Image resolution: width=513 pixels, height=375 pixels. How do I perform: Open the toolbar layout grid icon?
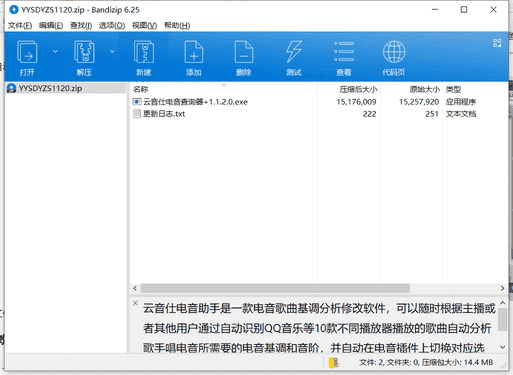(x=497, y=43)
